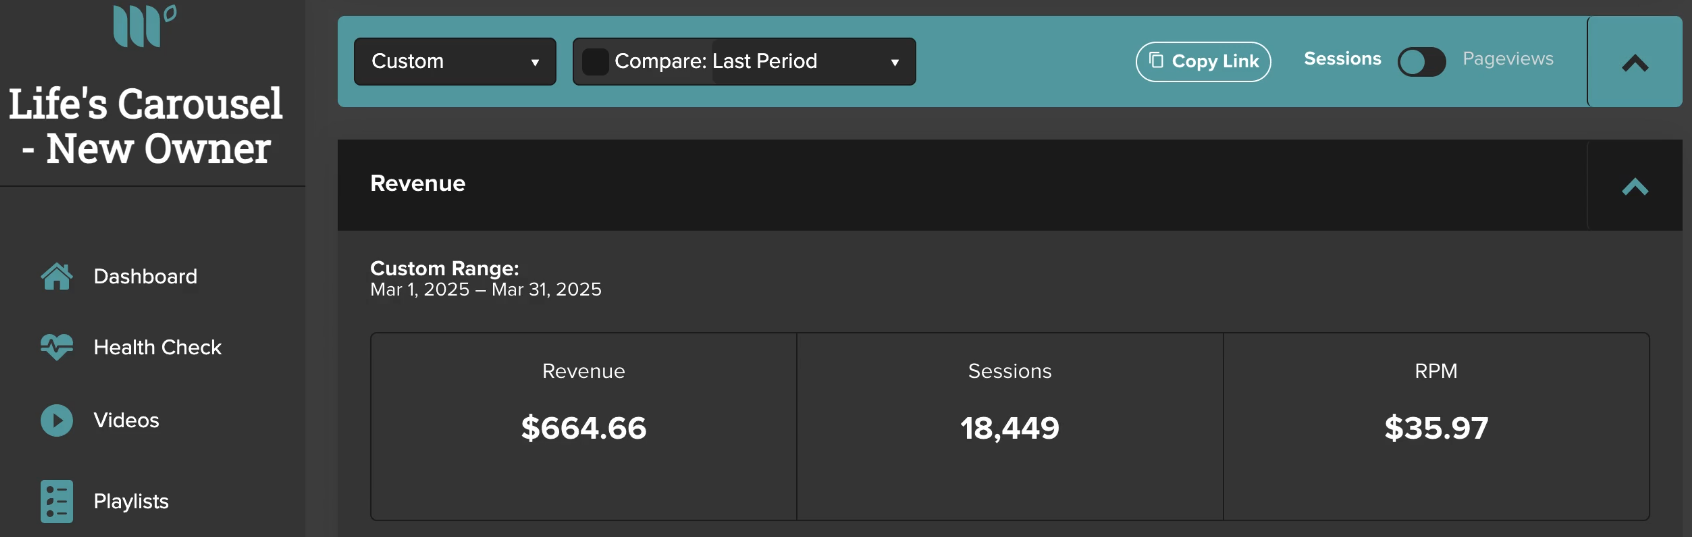This screenshot has width=1692, height=537.
Task: Open the Playlists menu item
Action: coord(131,501)
